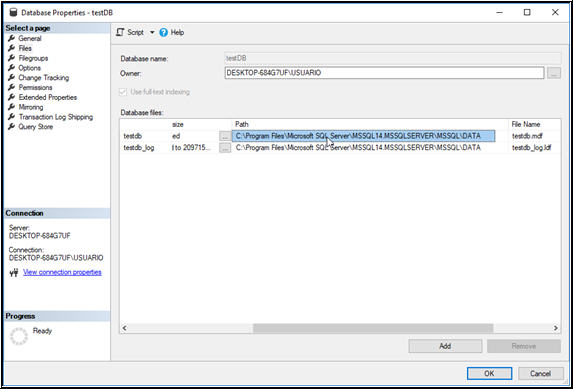Viewport: 573px width, 389px height.
Task: Click the scroll right arrow
Action: coord(555,328)
